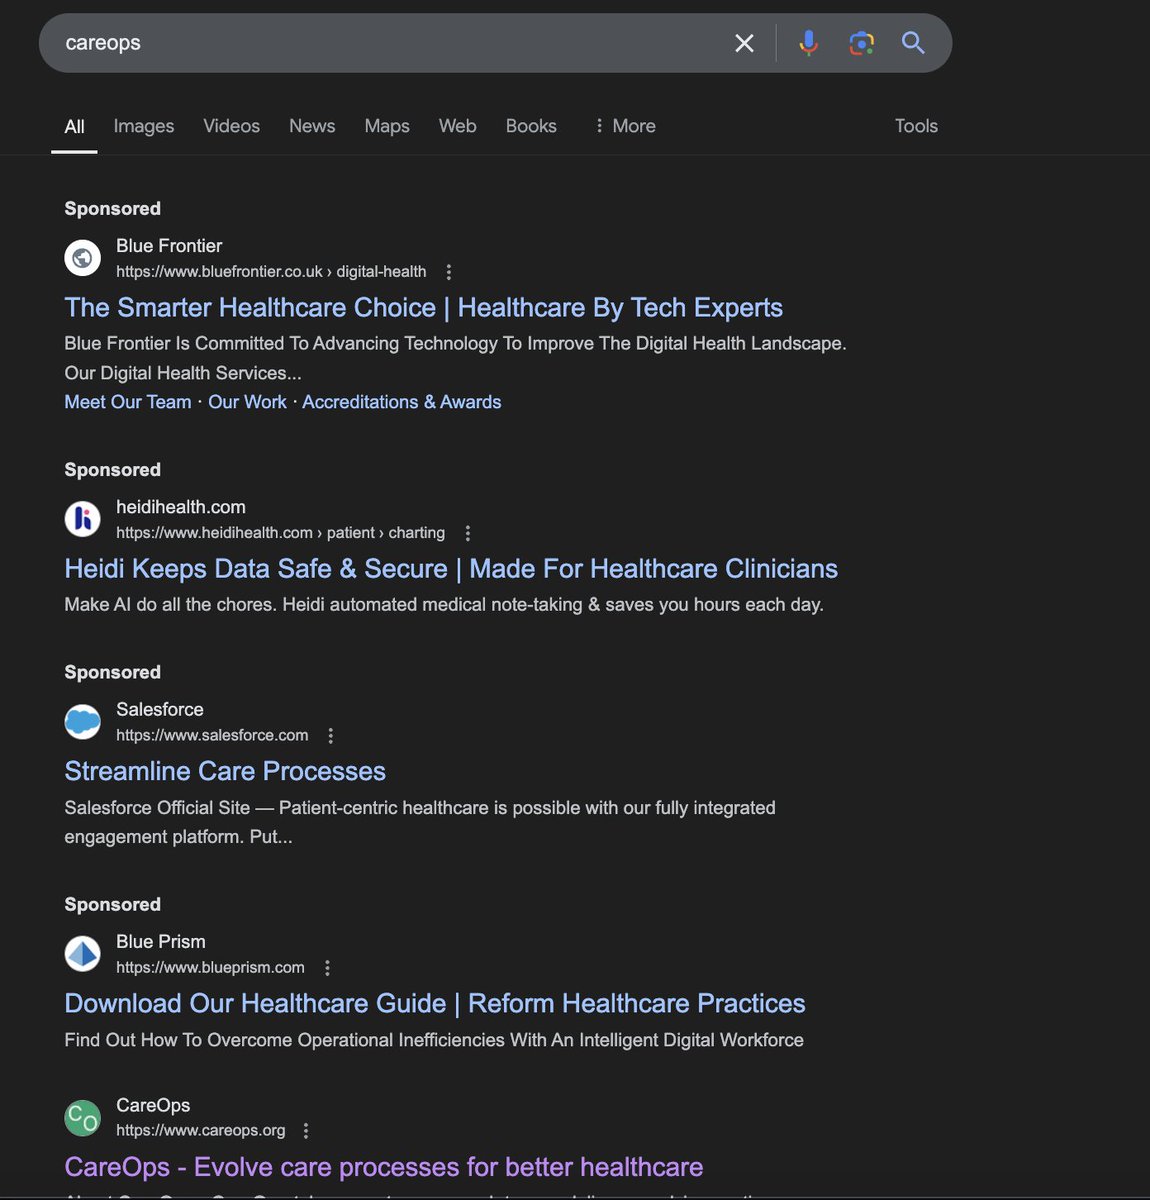Follow the Our Work sitelink

(247, 402)
